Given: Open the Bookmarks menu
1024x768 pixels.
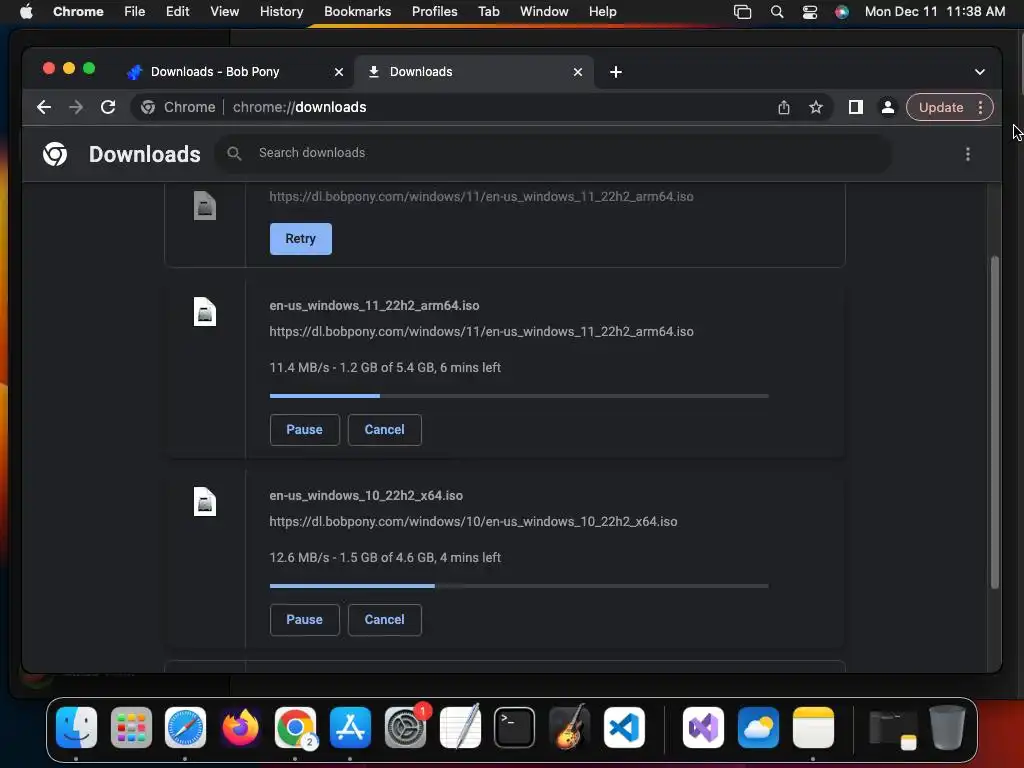Looking at the screenshot, I should (x=357, y=12).
